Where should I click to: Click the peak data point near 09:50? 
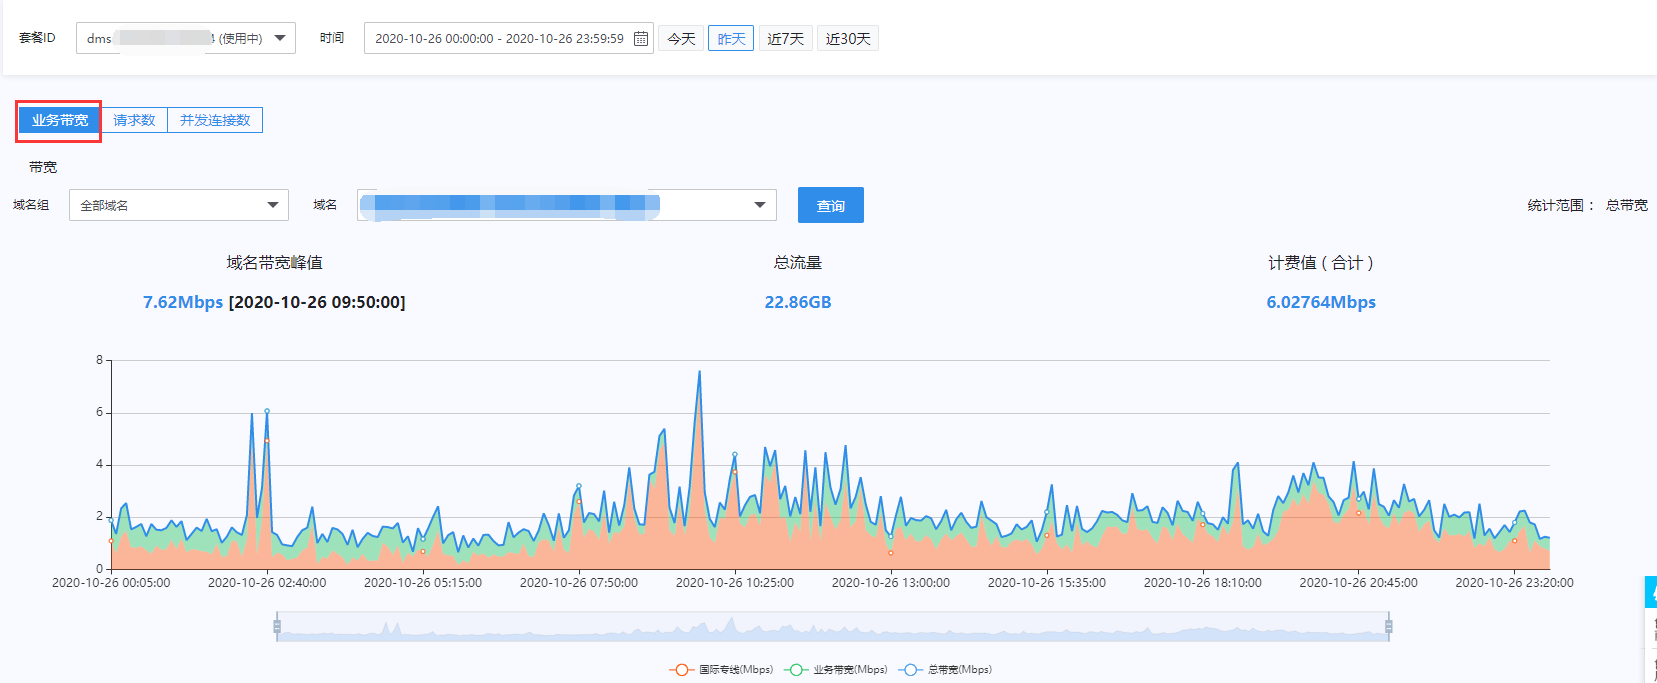coord(699,372)
